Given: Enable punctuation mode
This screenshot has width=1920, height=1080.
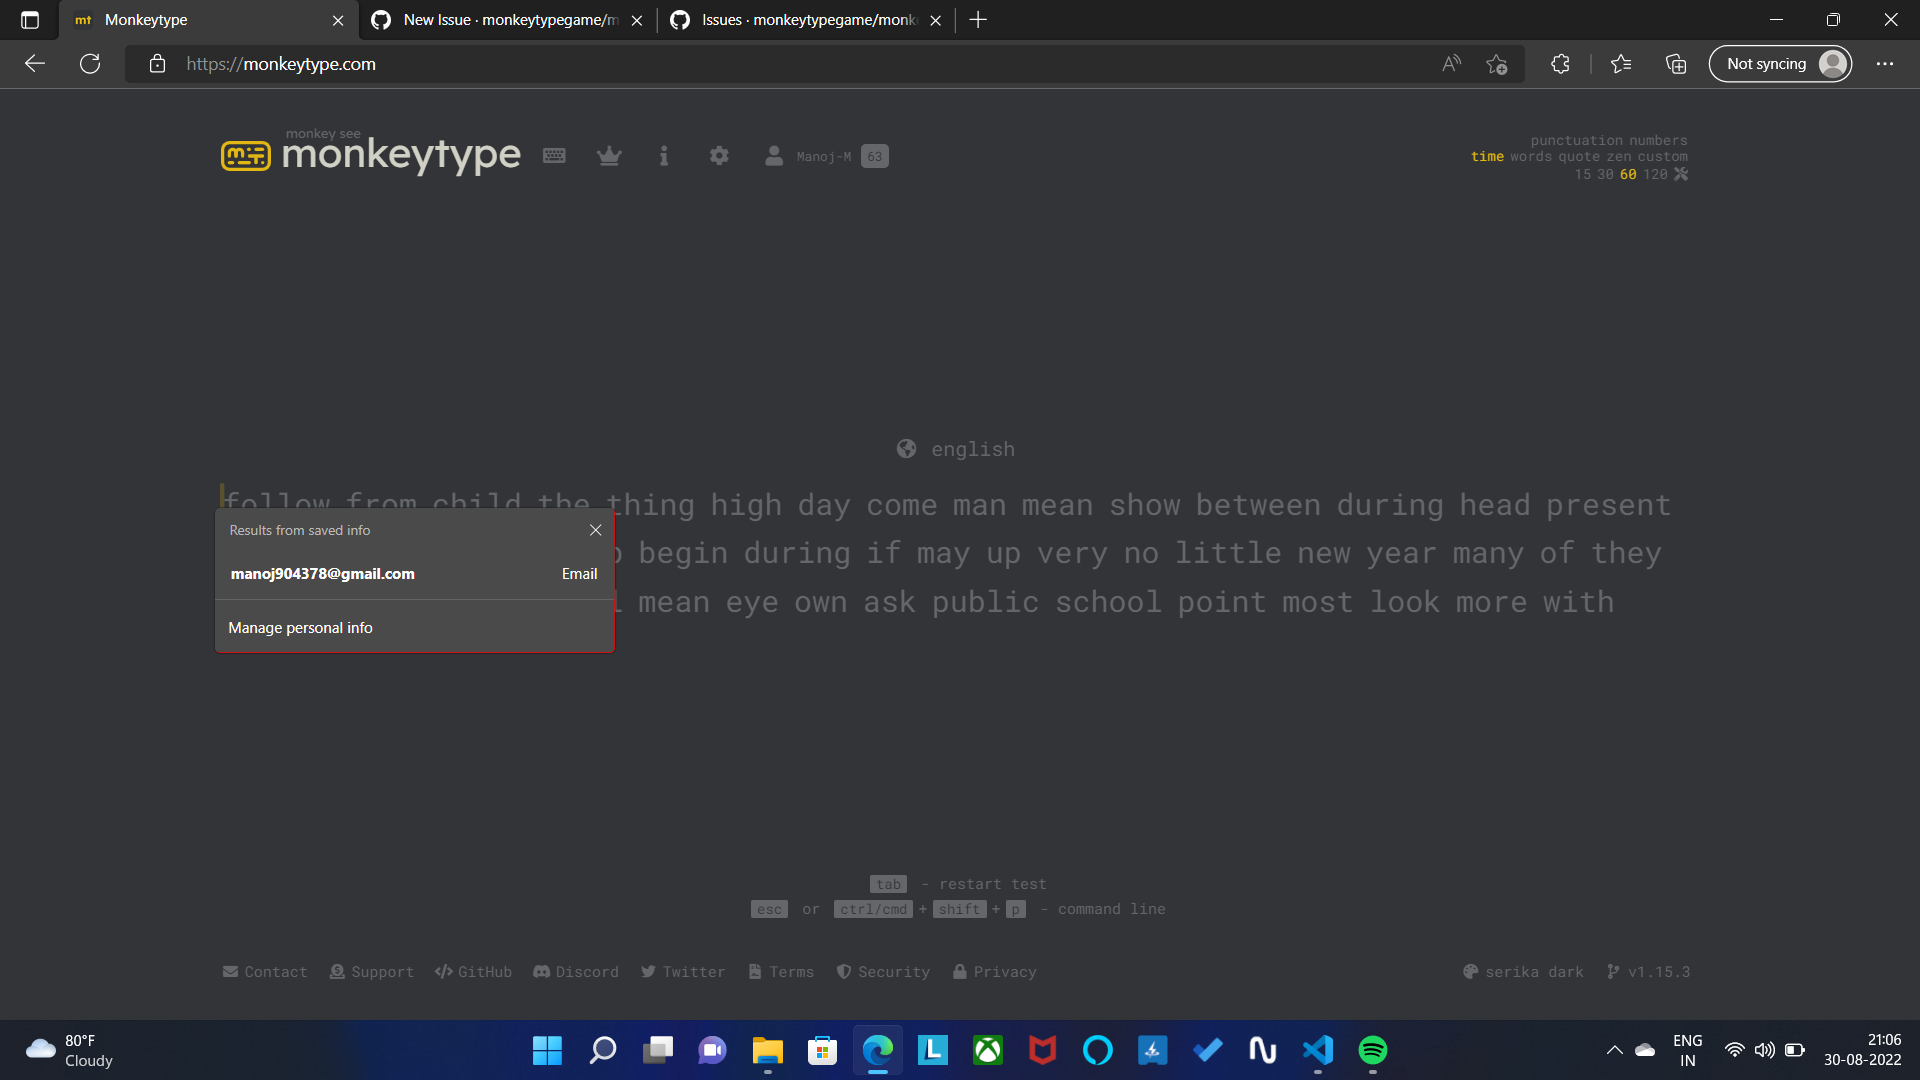Looking at the screenshot, I should point(1576,140).
